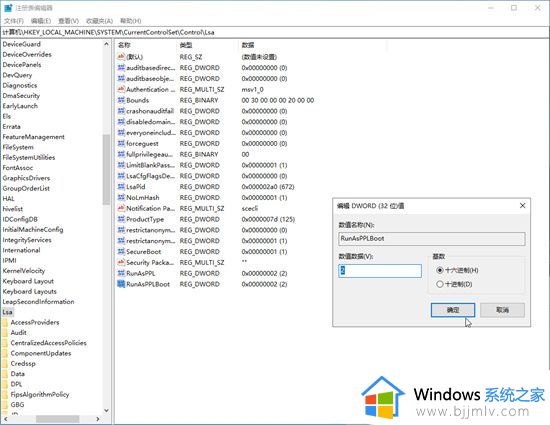Select the Lsa key in tree
Viewport: 550px width, 425px height.
7,312
